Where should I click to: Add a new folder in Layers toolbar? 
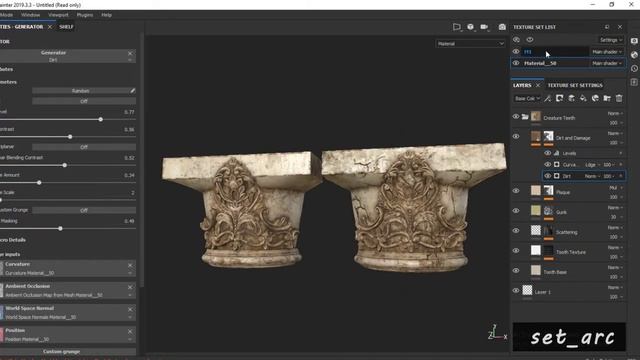coord(607,98)
